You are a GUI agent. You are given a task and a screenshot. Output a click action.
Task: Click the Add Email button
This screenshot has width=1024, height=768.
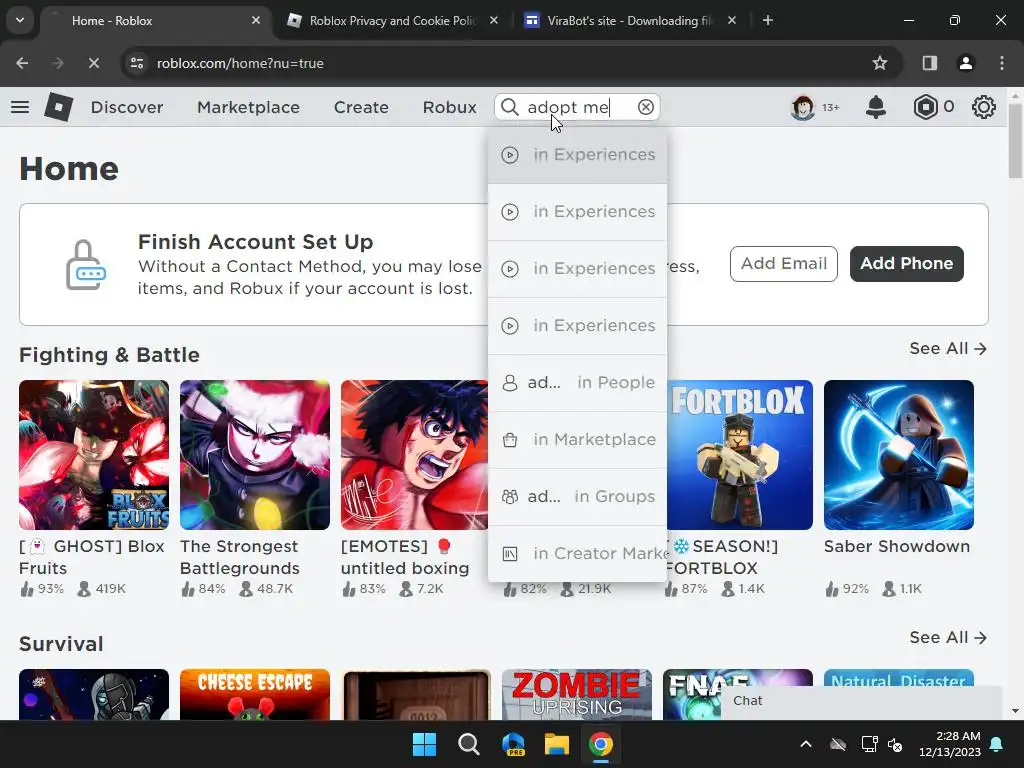coord(784,264)
